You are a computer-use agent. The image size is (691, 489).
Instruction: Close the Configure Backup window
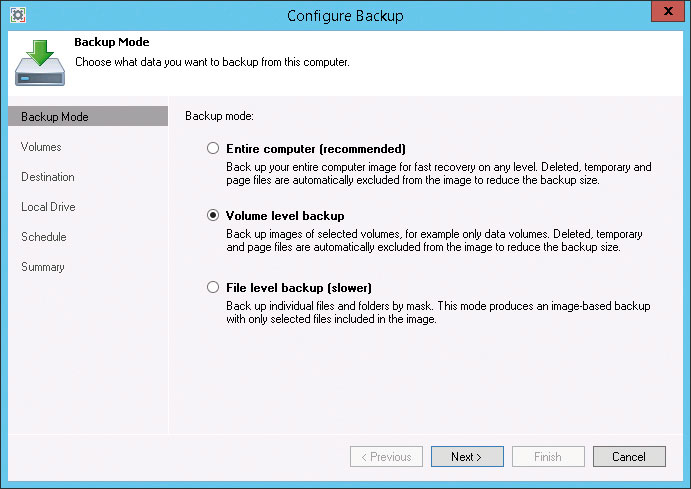668,11
